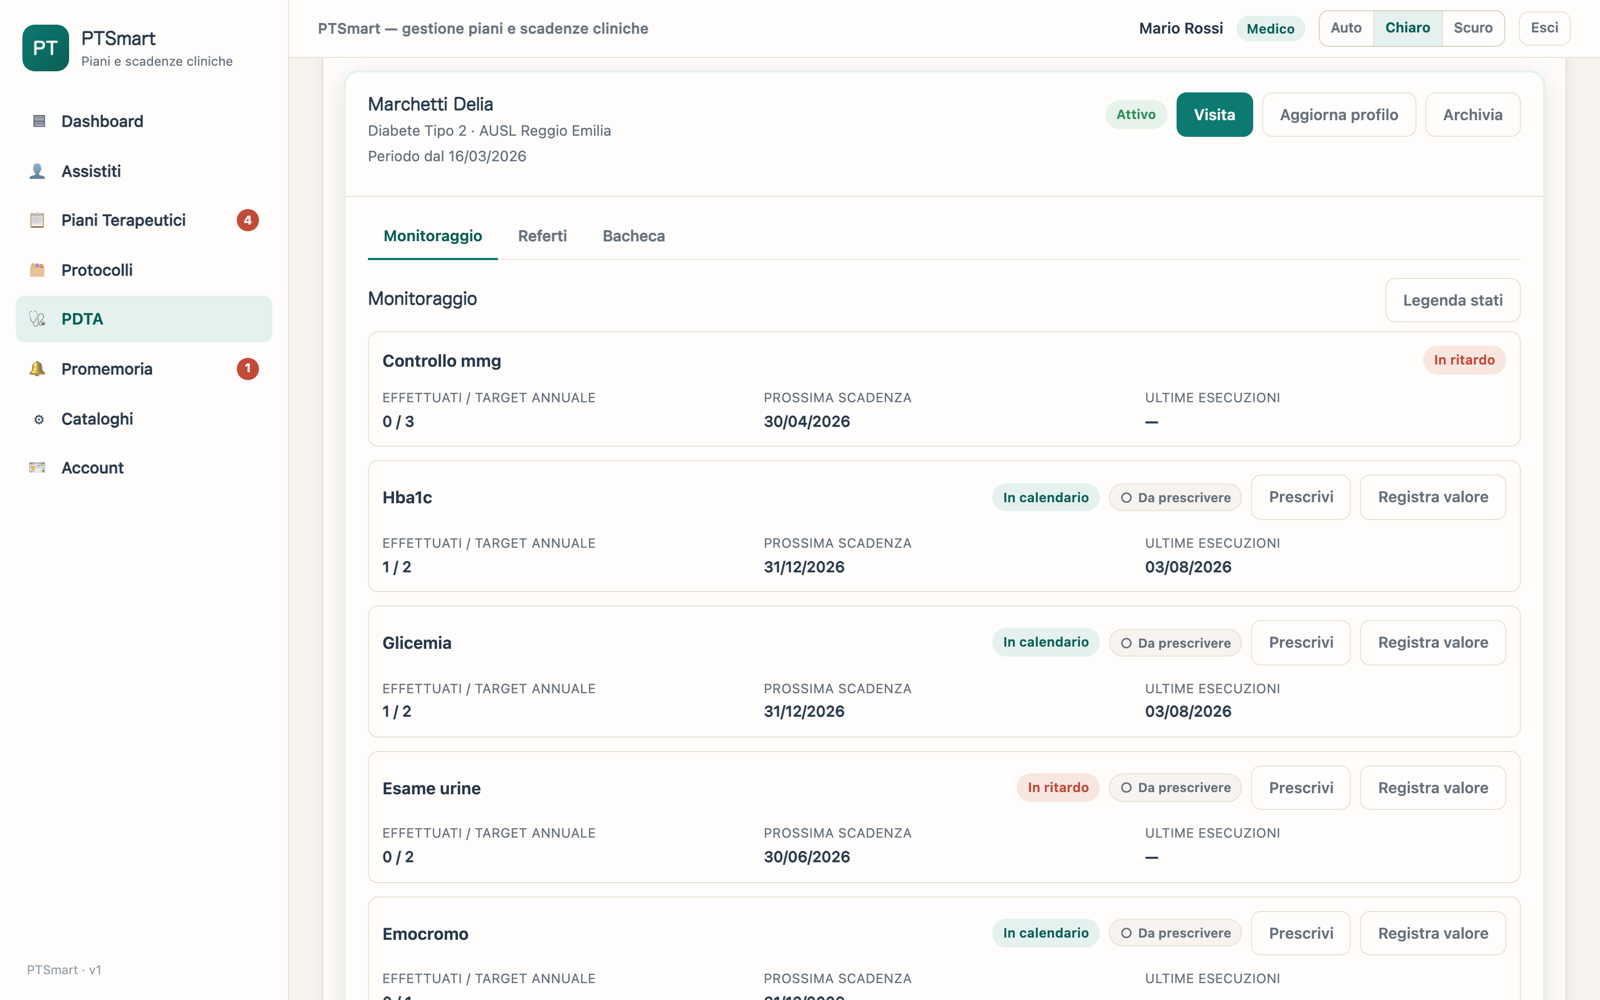Open Cataloghi in the sidebar

tap(144, 419)
